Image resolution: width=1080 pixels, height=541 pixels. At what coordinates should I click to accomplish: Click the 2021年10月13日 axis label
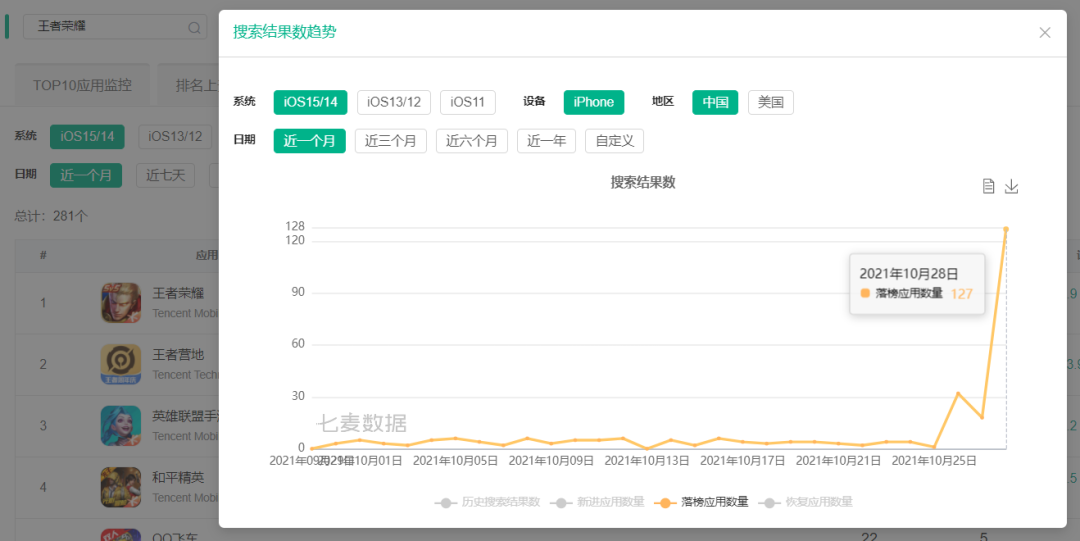(647, 461)
